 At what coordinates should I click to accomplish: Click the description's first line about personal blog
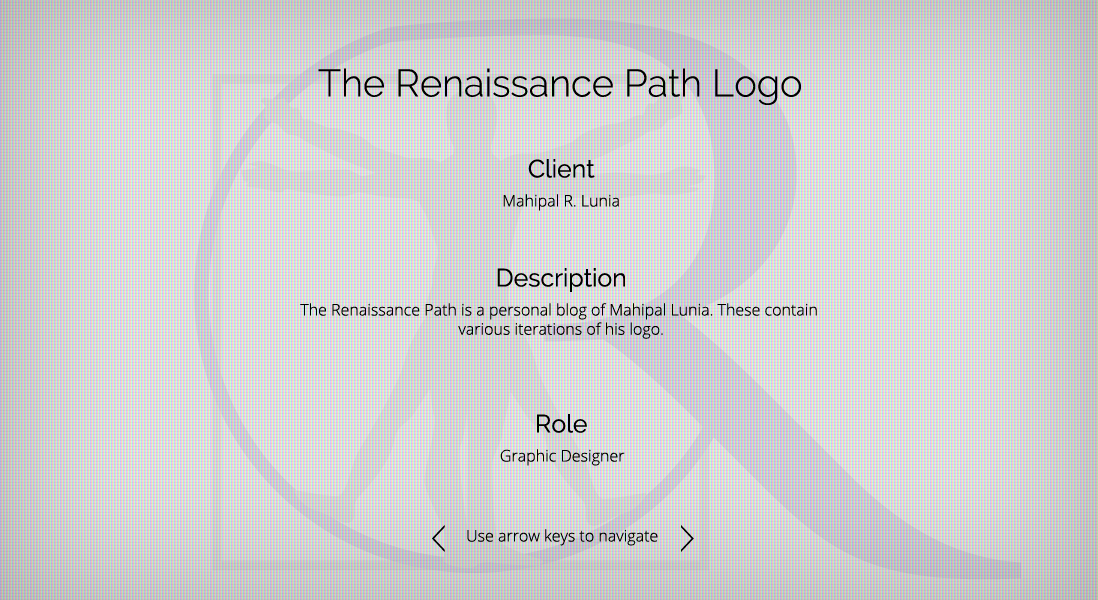[x=559, y=310]
